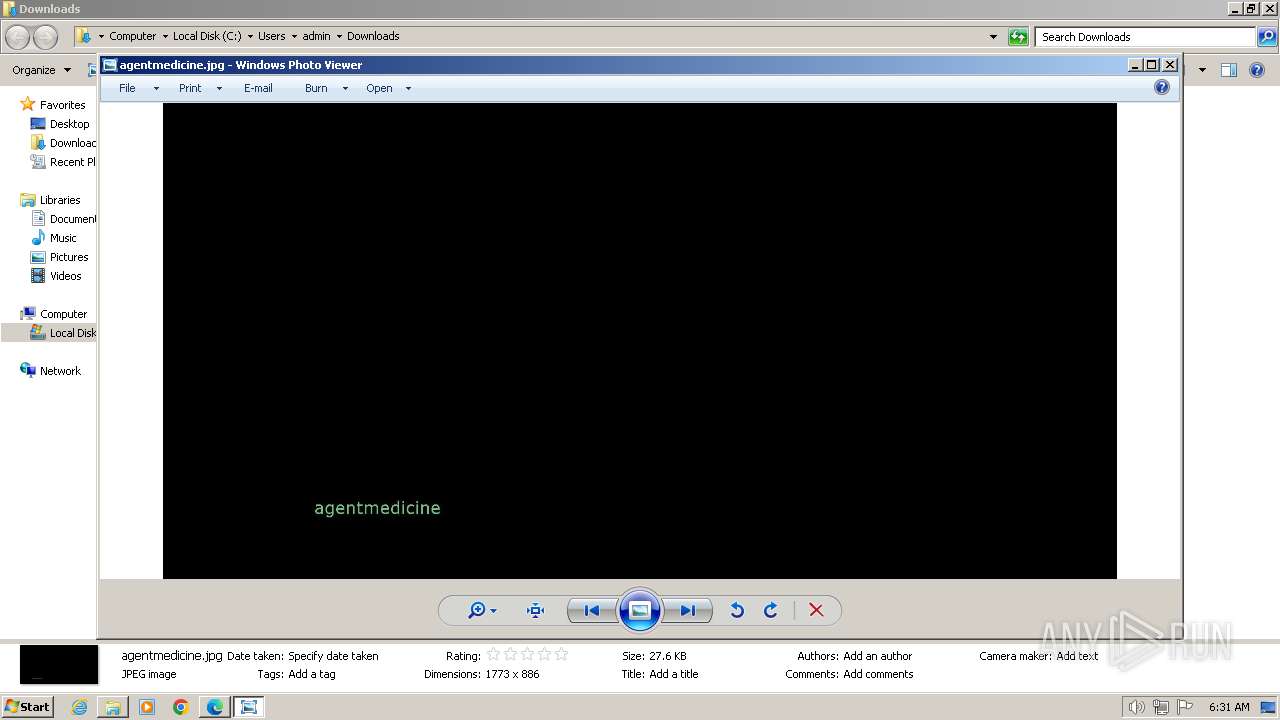1280x720 pixels.
Task: Click the Search Downloads field
Action: point(1146,37)
